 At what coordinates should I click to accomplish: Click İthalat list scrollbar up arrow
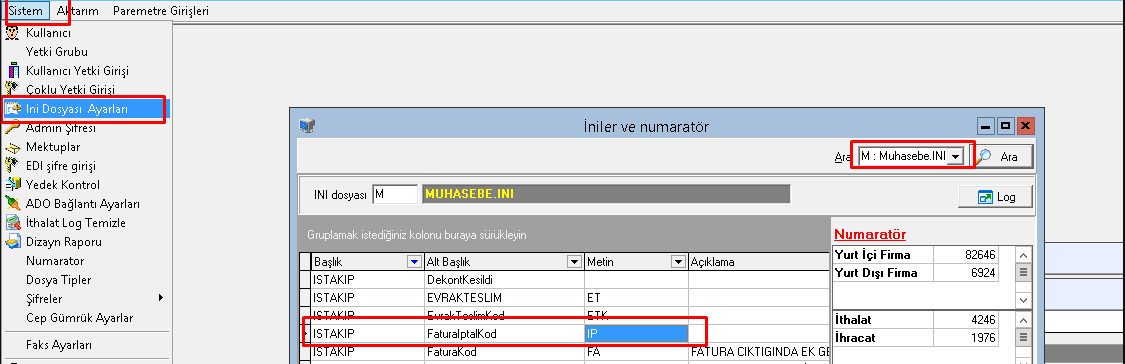click(1024, 320)
